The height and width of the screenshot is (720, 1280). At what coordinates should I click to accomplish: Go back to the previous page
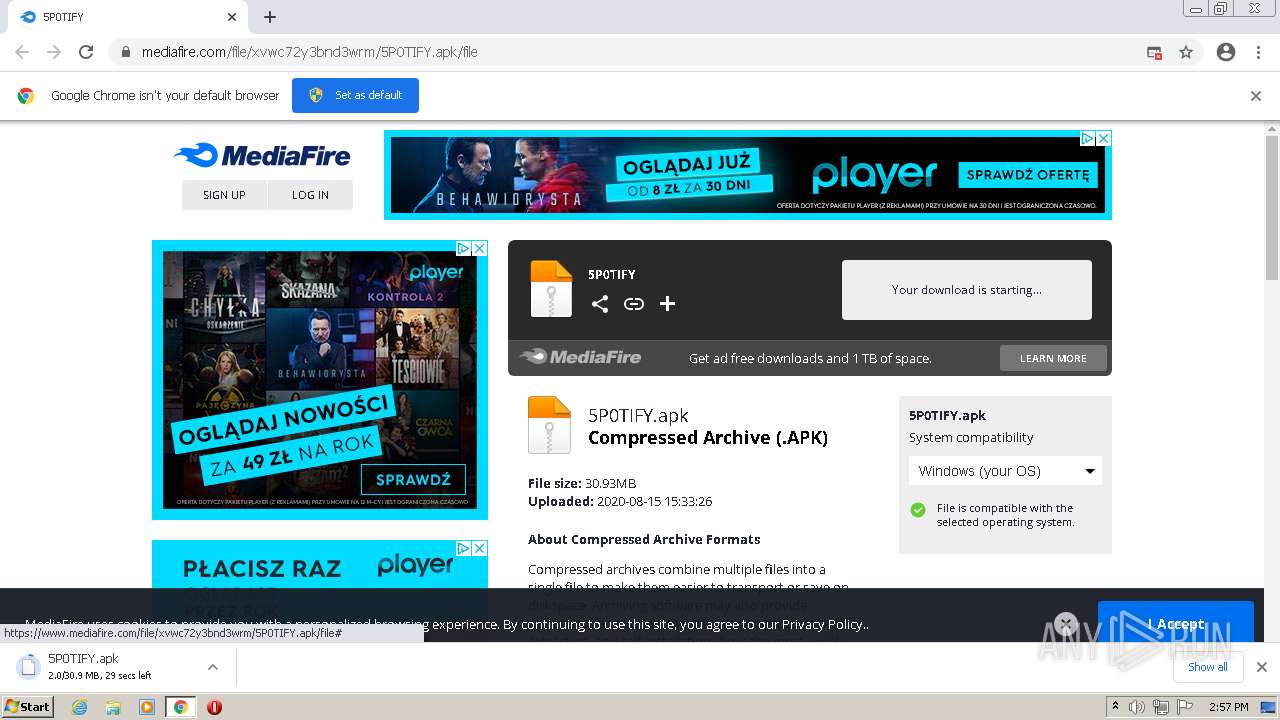pyautogui.click(x=22, y=52)
